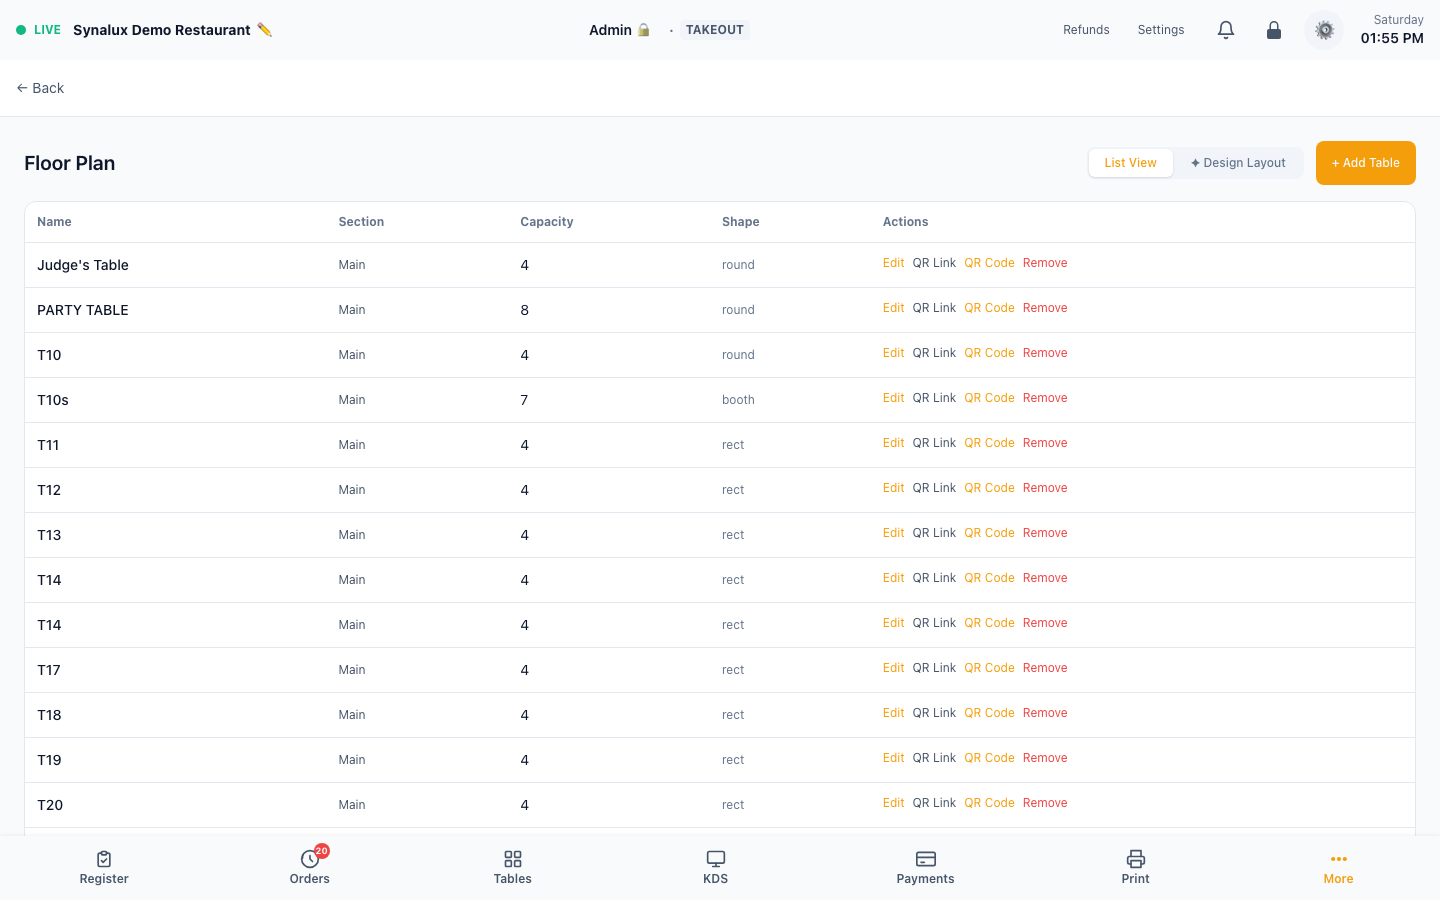Screen dimensions: 1440x900
Task: Go to Tables in bottom navigation
Action: pos(512,867)
